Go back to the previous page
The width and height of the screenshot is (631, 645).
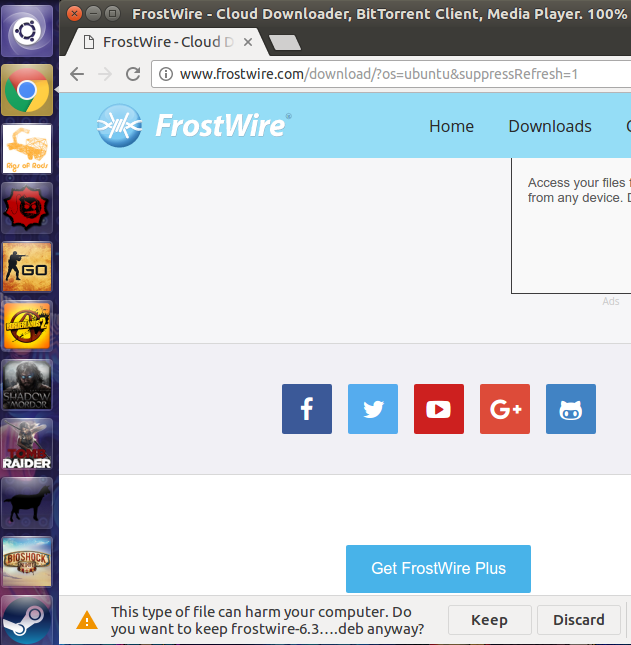[x=77, y=74]
